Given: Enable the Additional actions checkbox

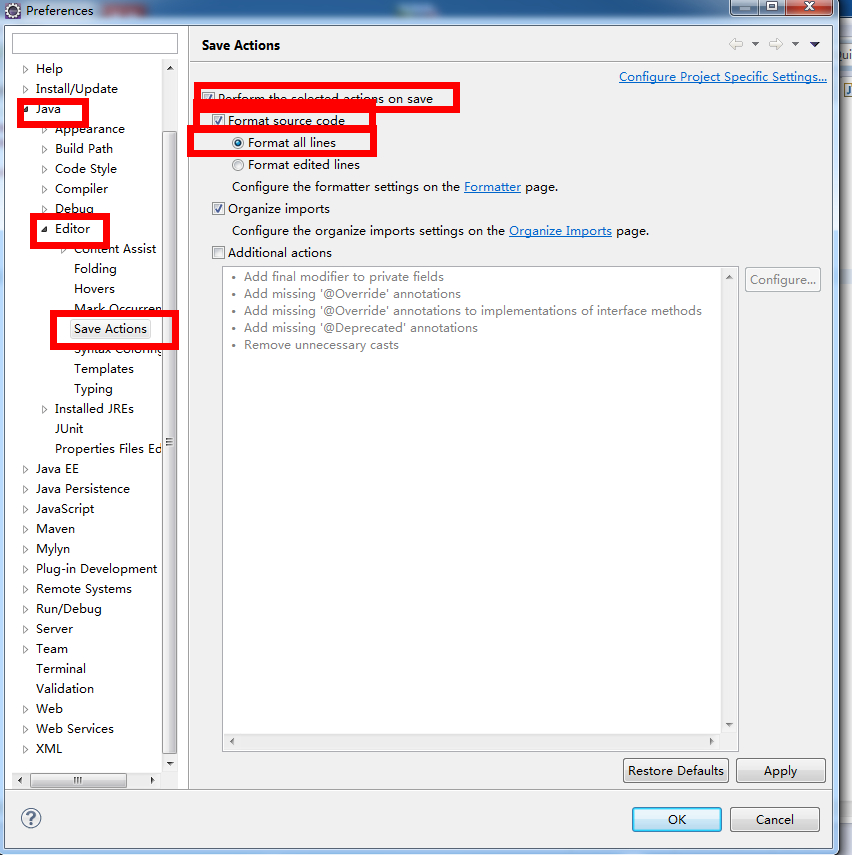Looking at the screenshot, I should pyautogui.click(x=218, y=253).
